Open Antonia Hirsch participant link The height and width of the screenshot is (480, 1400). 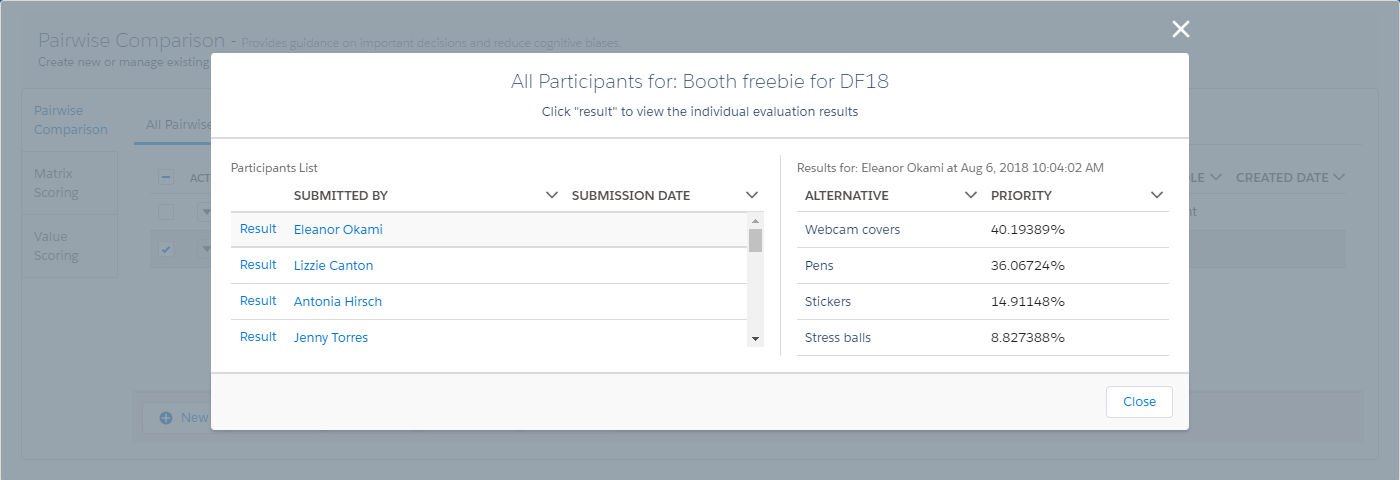point(338,301)
